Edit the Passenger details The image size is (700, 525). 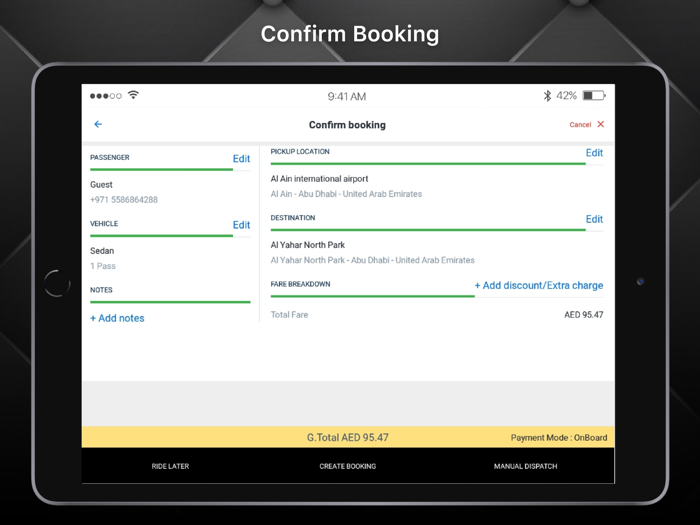241,159
